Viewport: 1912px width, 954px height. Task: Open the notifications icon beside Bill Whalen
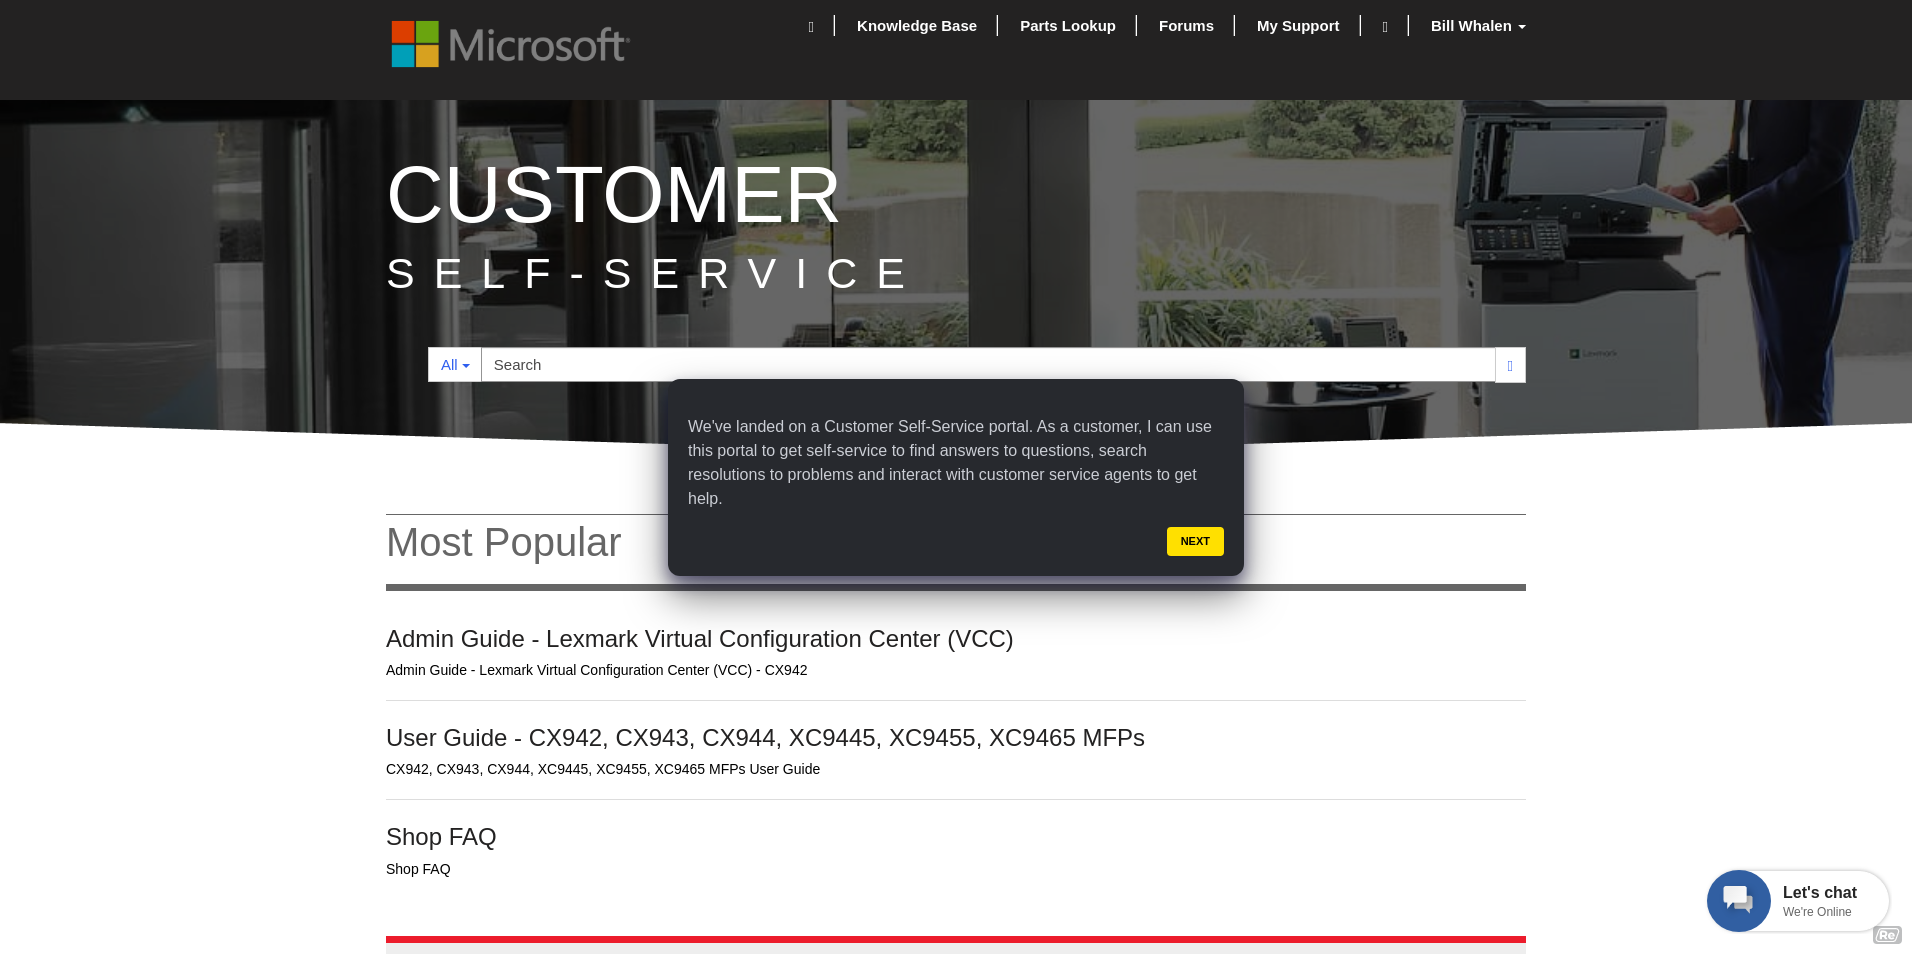click(1385, 26)
